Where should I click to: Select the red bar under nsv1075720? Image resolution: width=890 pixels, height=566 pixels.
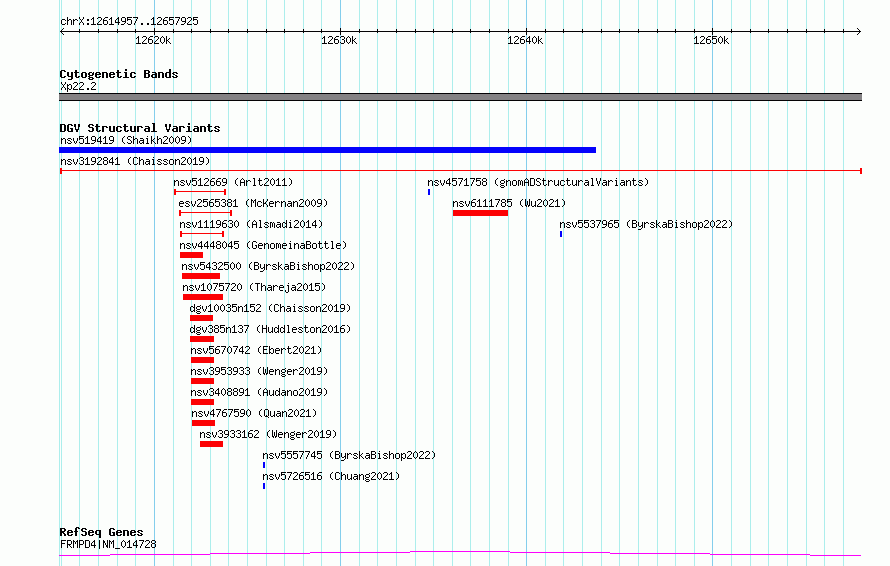pos(203,297)
